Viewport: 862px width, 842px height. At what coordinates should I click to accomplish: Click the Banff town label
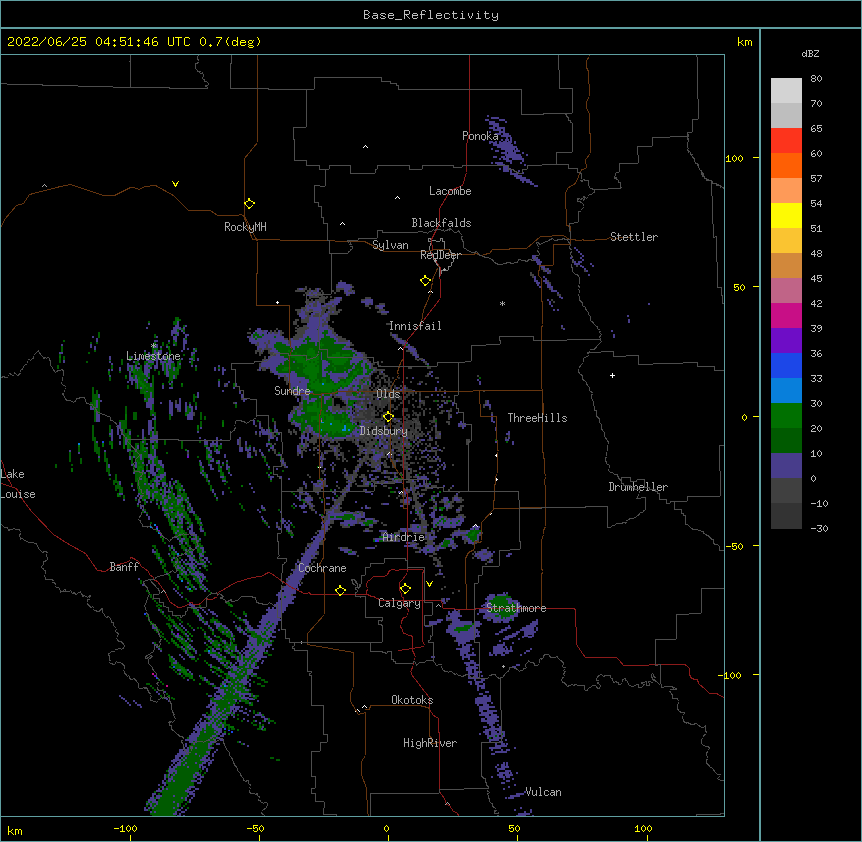124,567
